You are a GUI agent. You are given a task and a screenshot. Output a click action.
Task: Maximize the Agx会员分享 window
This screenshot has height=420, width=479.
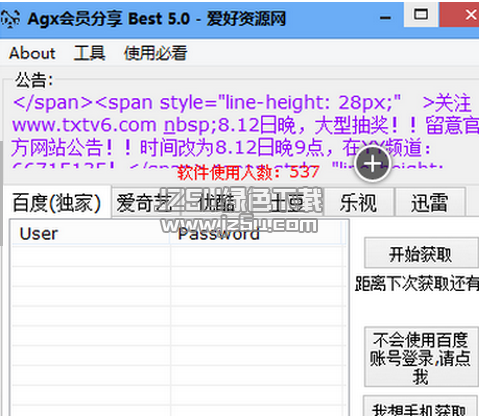click(x=421, y=15)
